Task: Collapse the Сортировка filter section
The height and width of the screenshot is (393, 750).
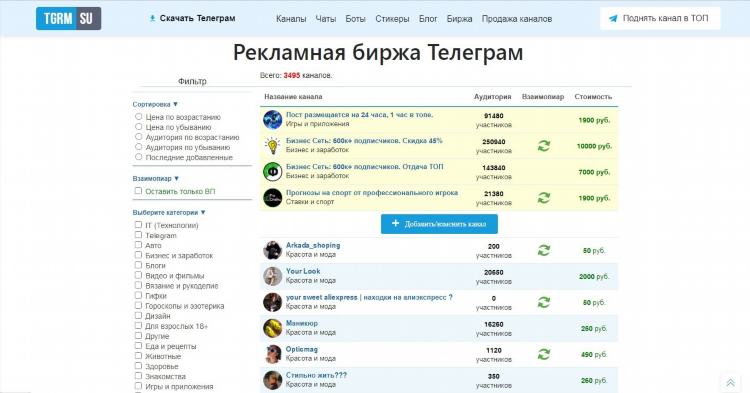Action: [x=155, y=104]
